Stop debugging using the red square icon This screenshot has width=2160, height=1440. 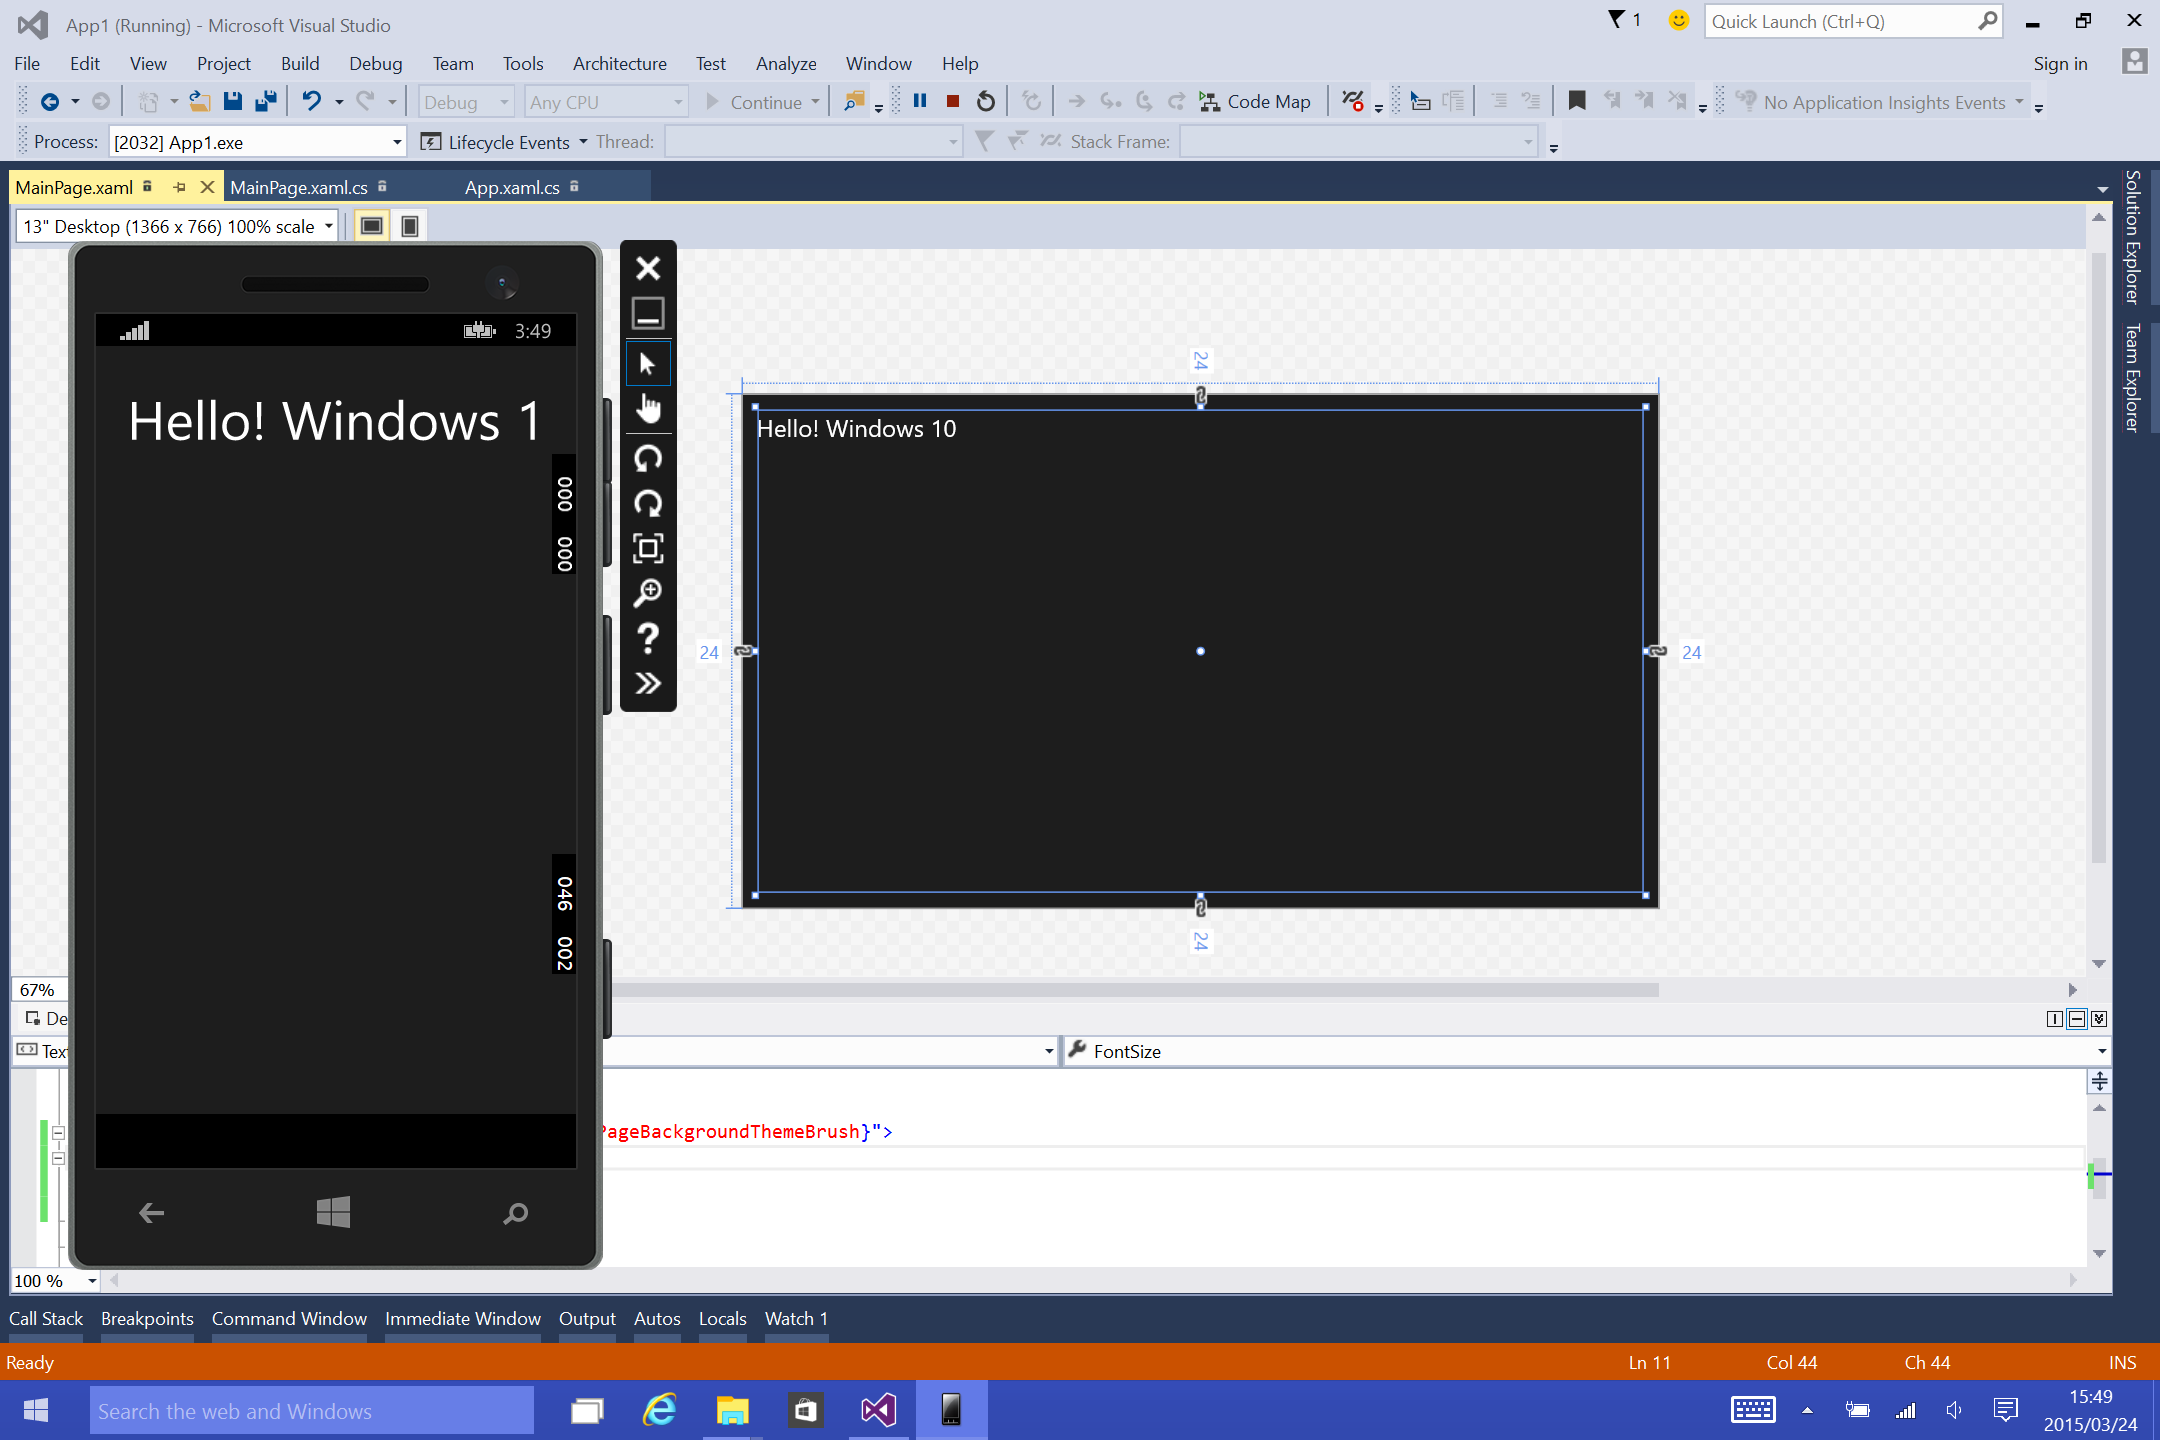952,100
